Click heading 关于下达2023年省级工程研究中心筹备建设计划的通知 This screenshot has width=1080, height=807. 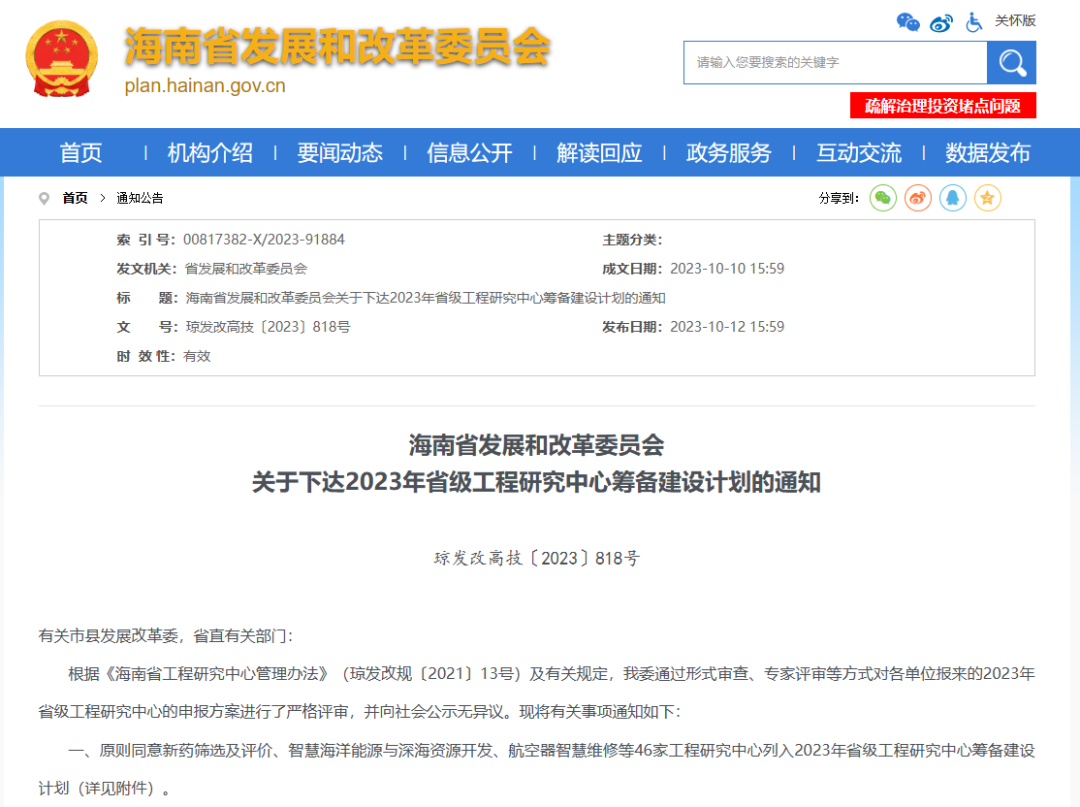[536, 482]
